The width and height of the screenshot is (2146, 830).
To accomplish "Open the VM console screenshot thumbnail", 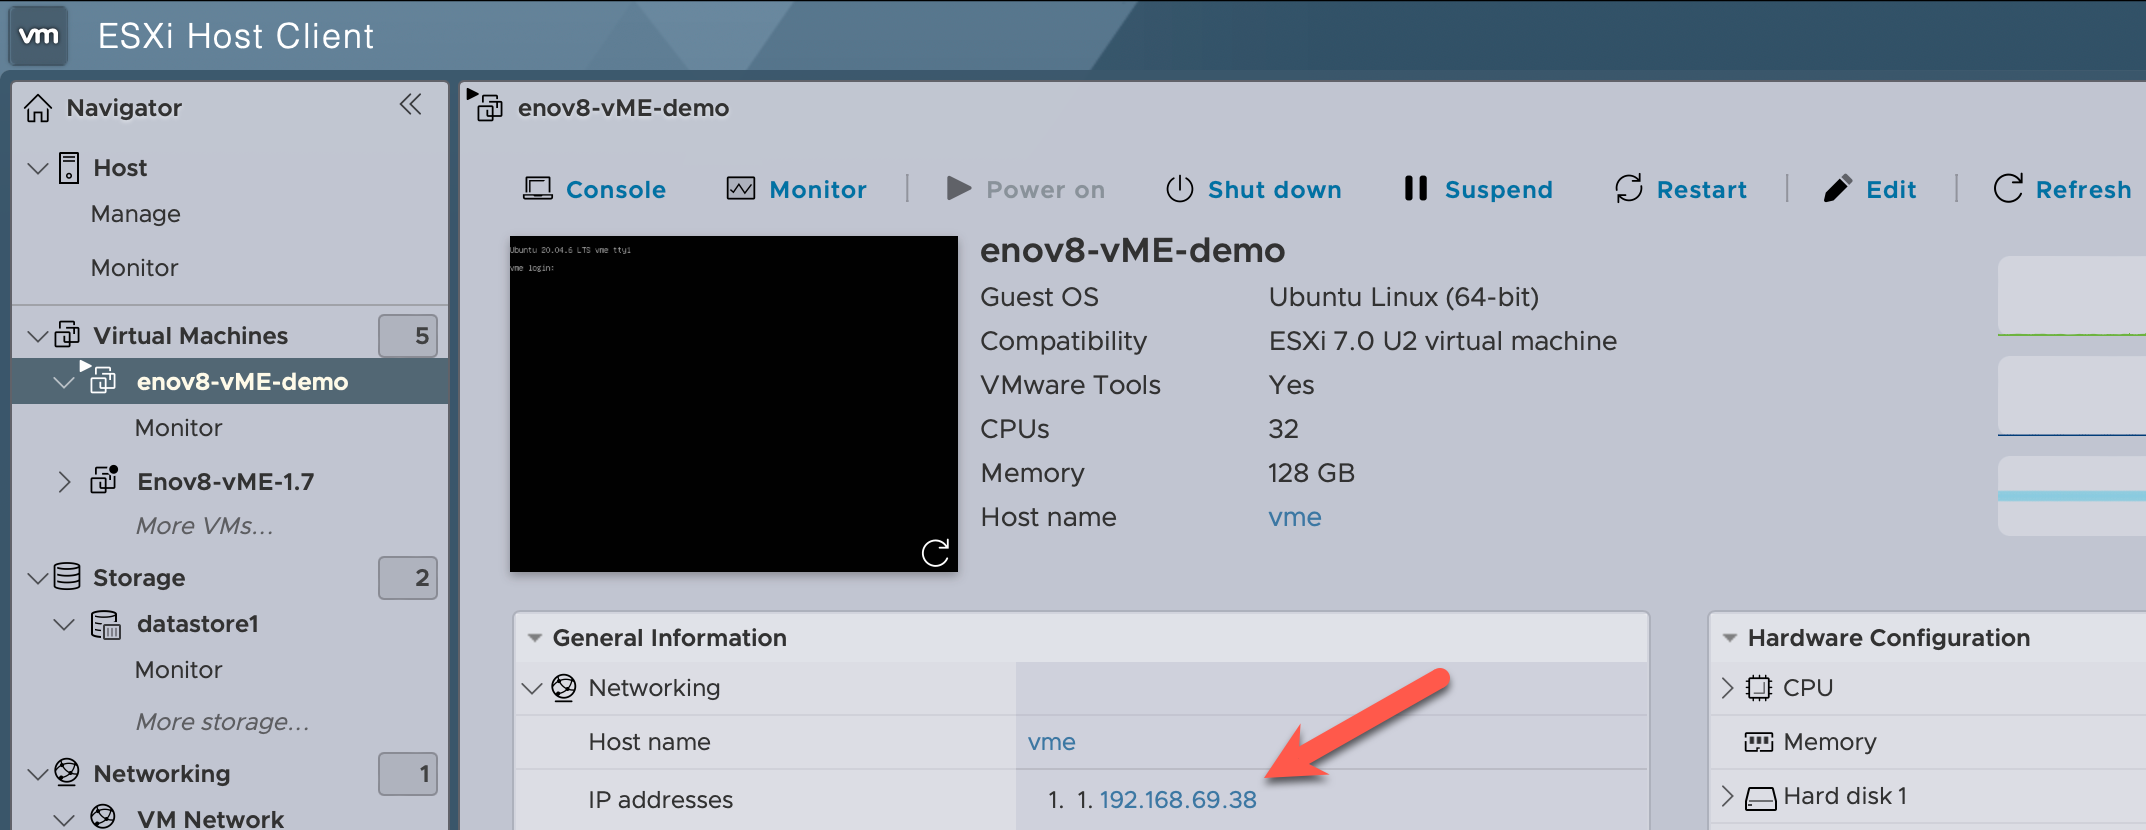I will click(734, 404).
